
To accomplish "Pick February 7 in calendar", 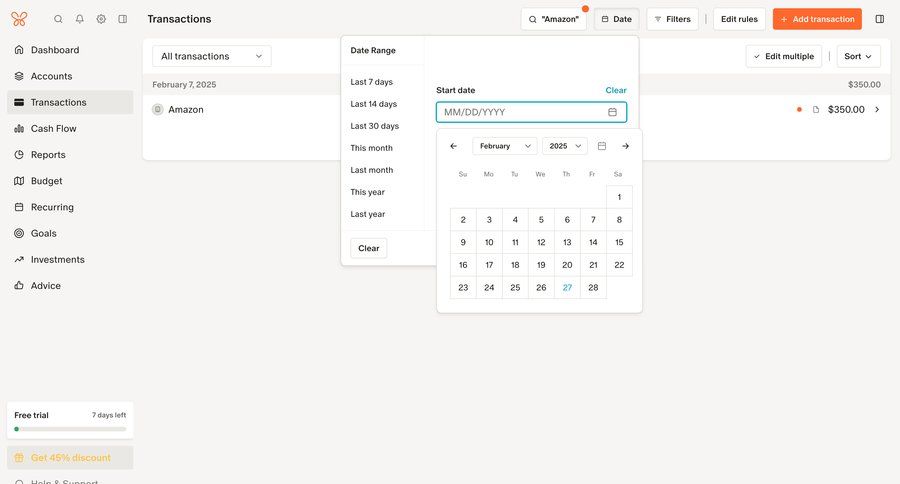I will 593,219.
